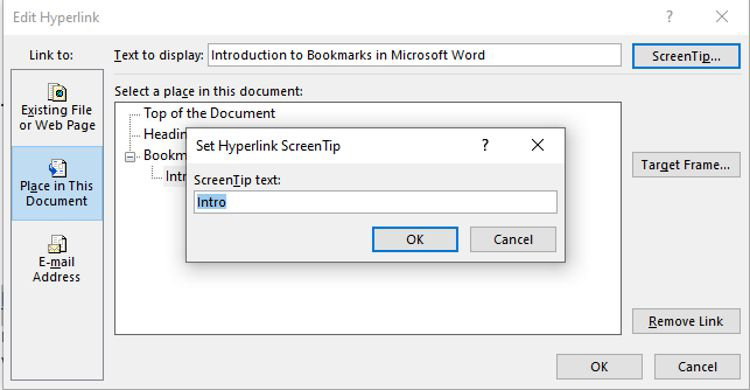
Task: Select the Headings tree entry
Action: 165,134
